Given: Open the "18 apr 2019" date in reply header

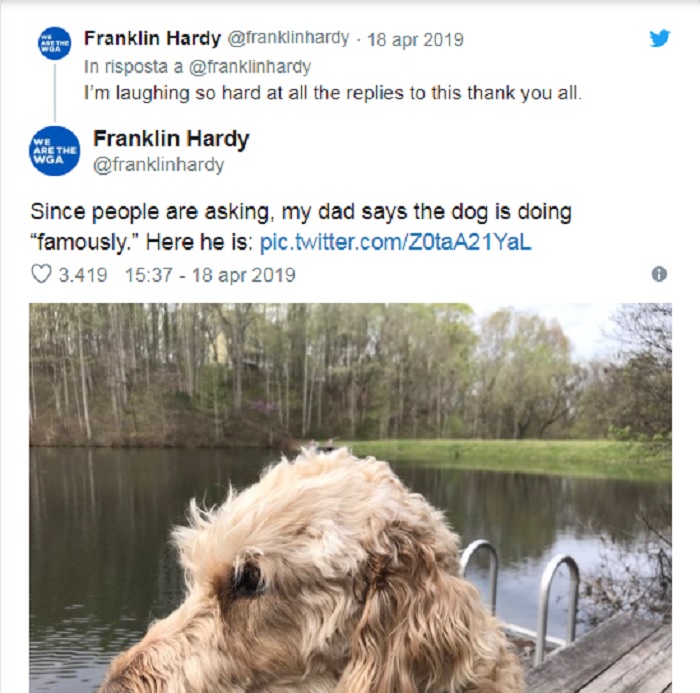Looking at the screenshot, I should [415, 40].
